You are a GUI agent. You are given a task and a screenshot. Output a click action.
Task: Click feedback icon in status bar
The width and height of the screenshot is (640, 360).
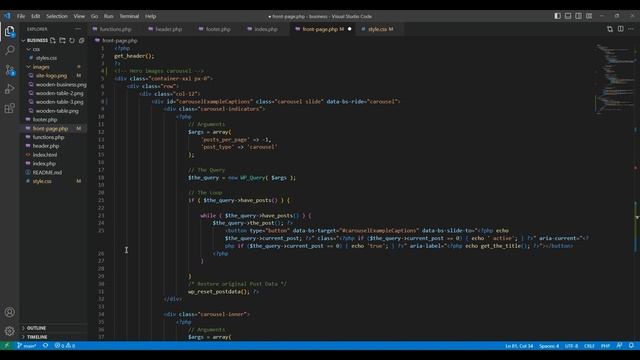pyautogui.click(x=619, y=345)
